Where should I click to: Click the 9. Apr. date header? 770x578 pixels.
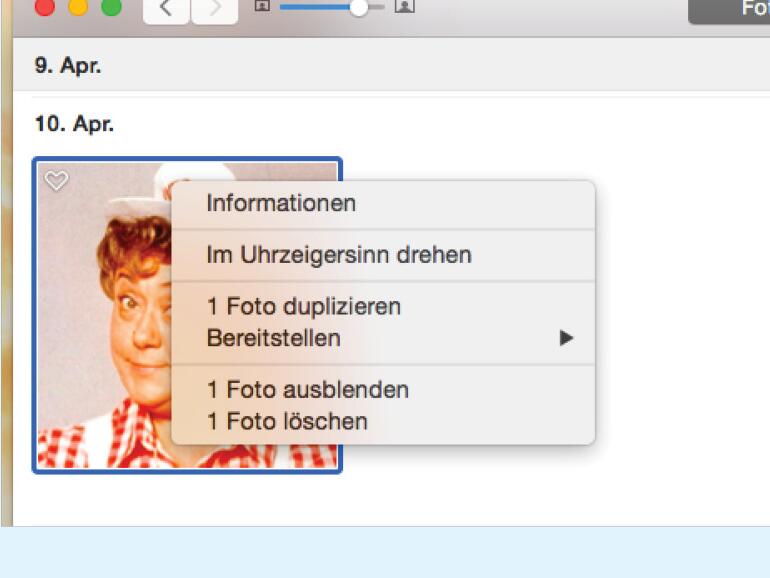tap(67, 67)
